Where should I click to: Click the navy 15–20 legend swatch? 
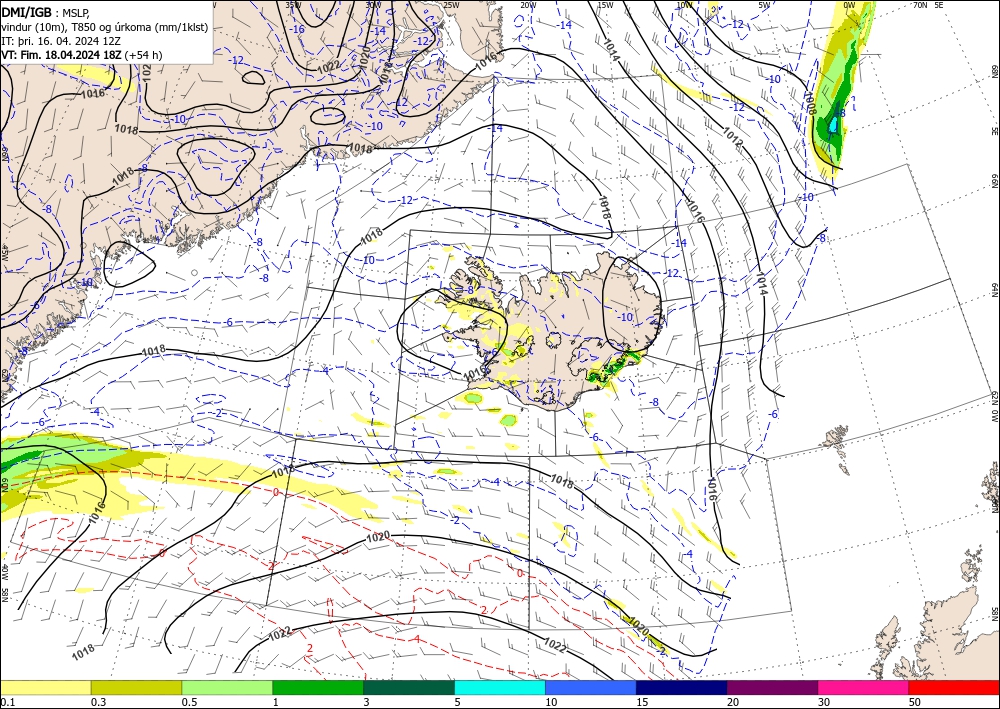[682, 687]
